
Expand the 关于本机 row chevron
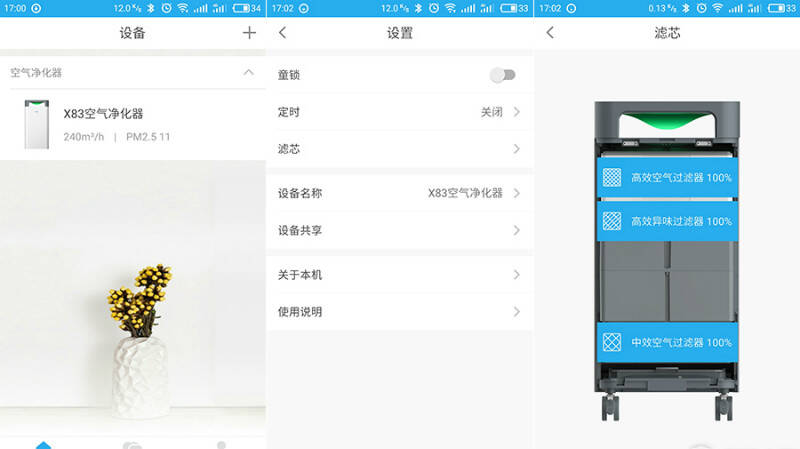pyautogui.click(x=516, y=275)
